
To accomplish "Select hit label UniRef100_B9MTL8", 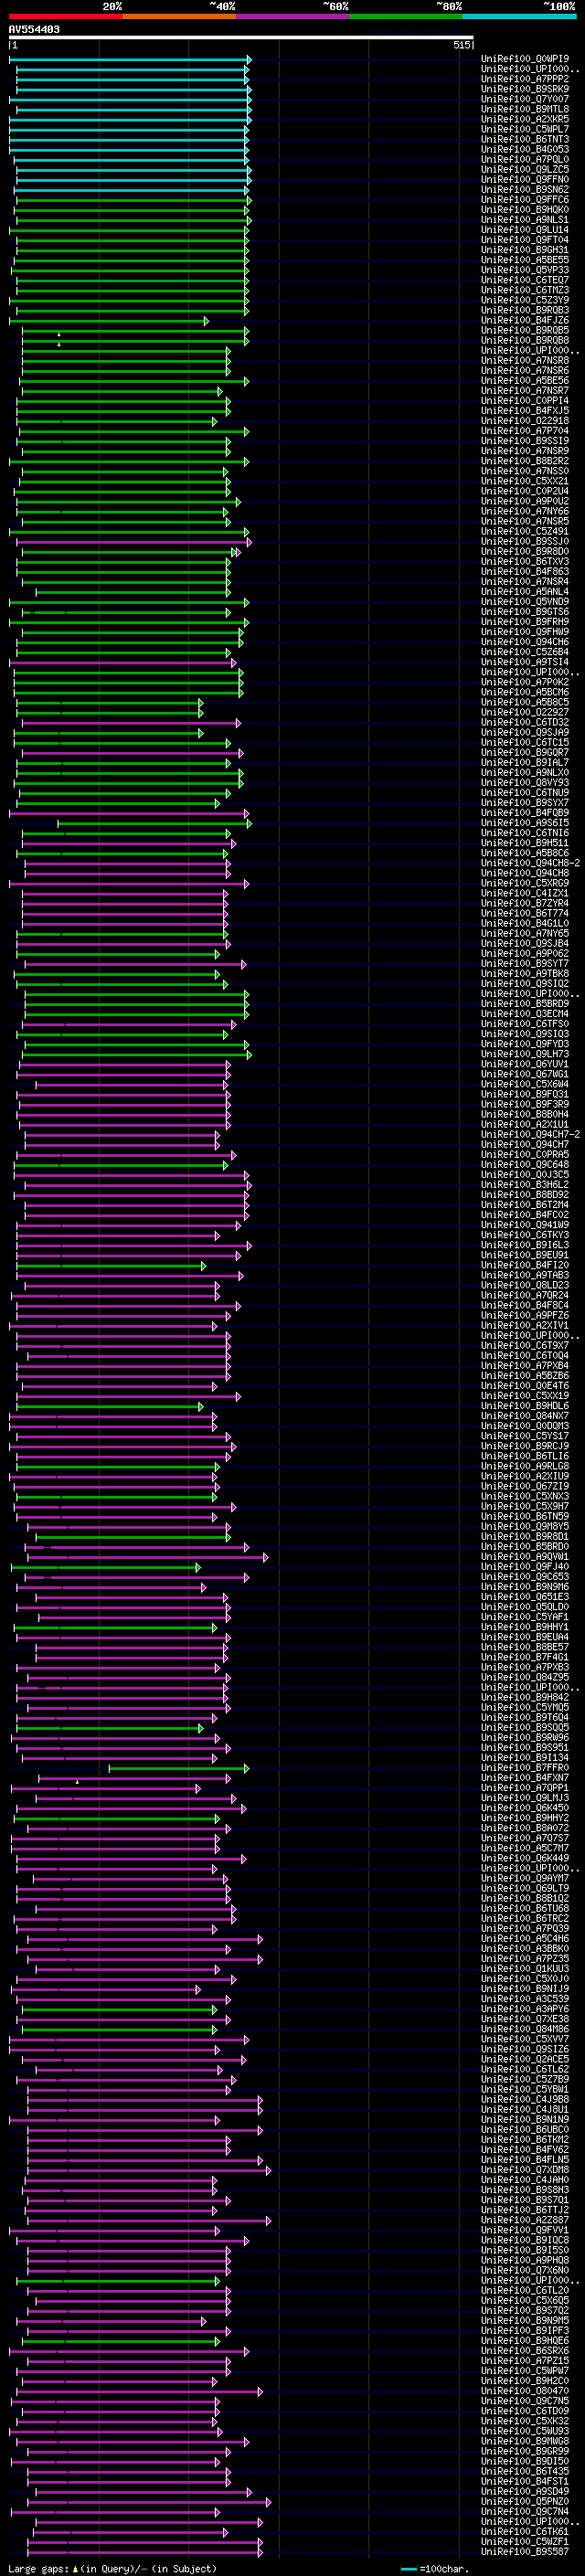I will (525, 109).
